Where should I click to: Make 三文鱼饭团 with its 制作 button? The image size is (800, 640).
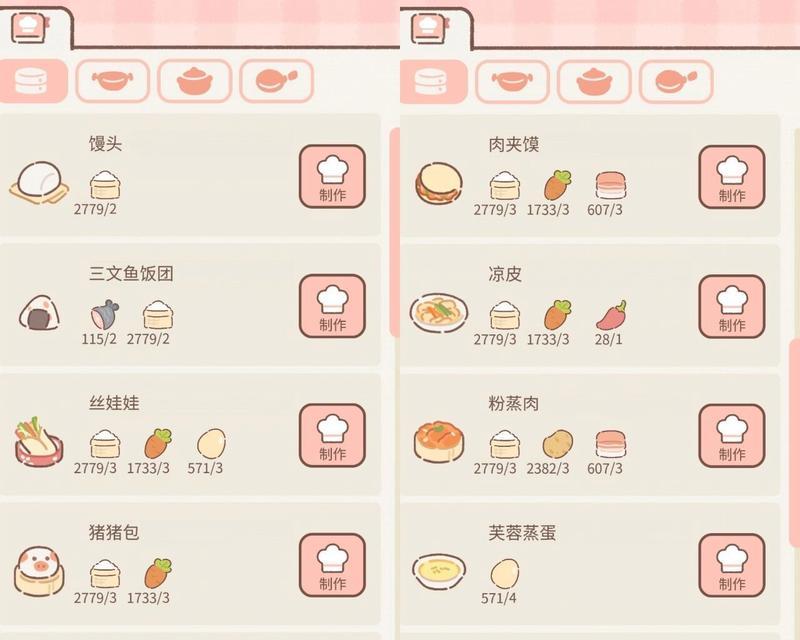point(332,306)
